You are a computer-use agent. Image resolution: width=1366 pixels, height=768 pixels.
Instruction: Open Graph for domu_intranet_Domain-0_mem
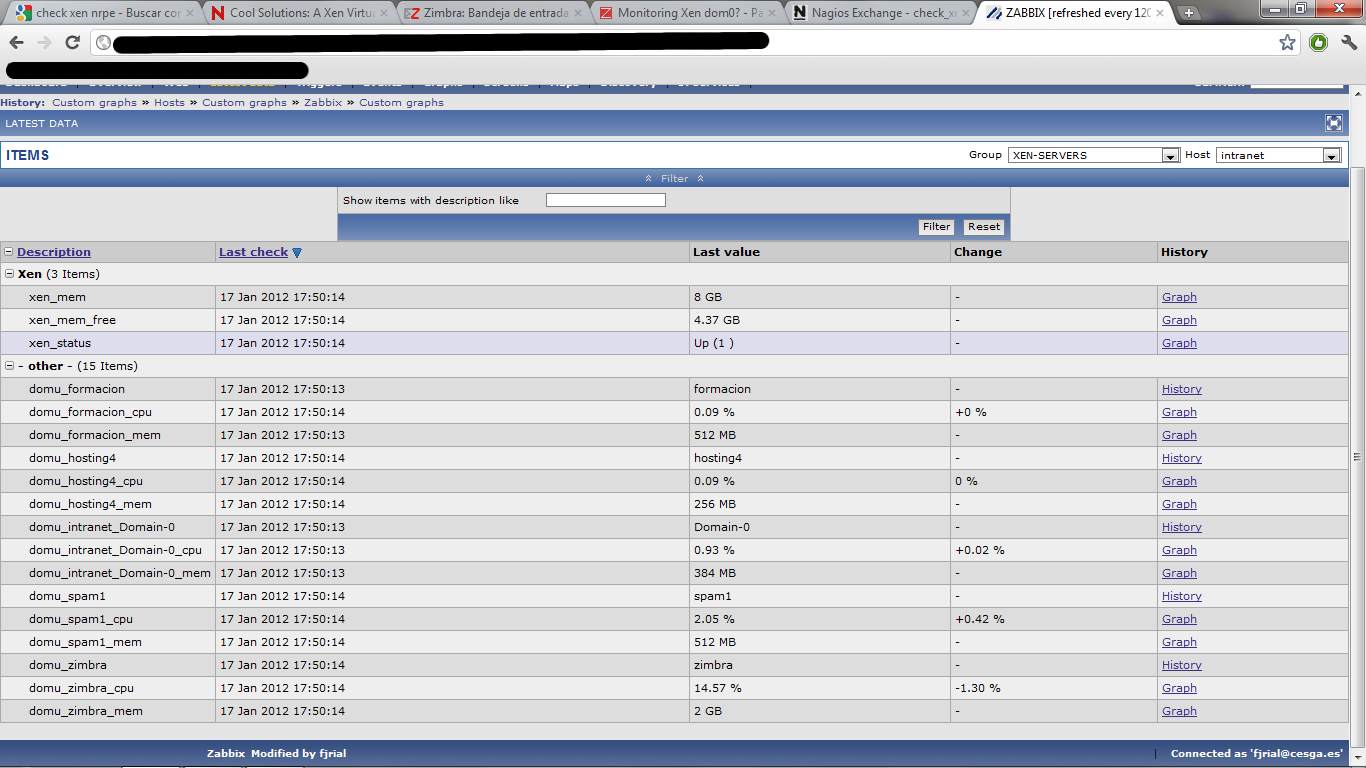coord(1179,573)
